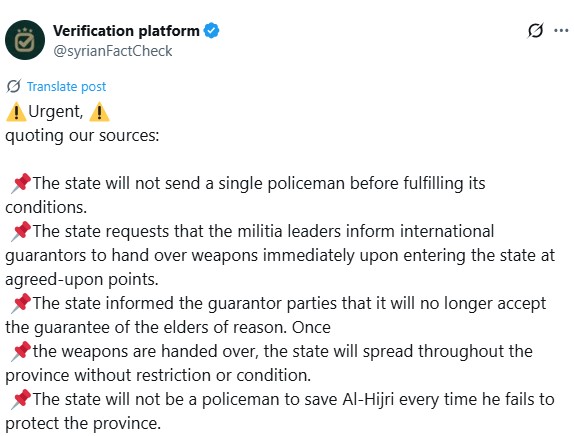The height and width of the screenshot is (436, 574).
Task: Click the Translate post link
Action: click(67, 87)
